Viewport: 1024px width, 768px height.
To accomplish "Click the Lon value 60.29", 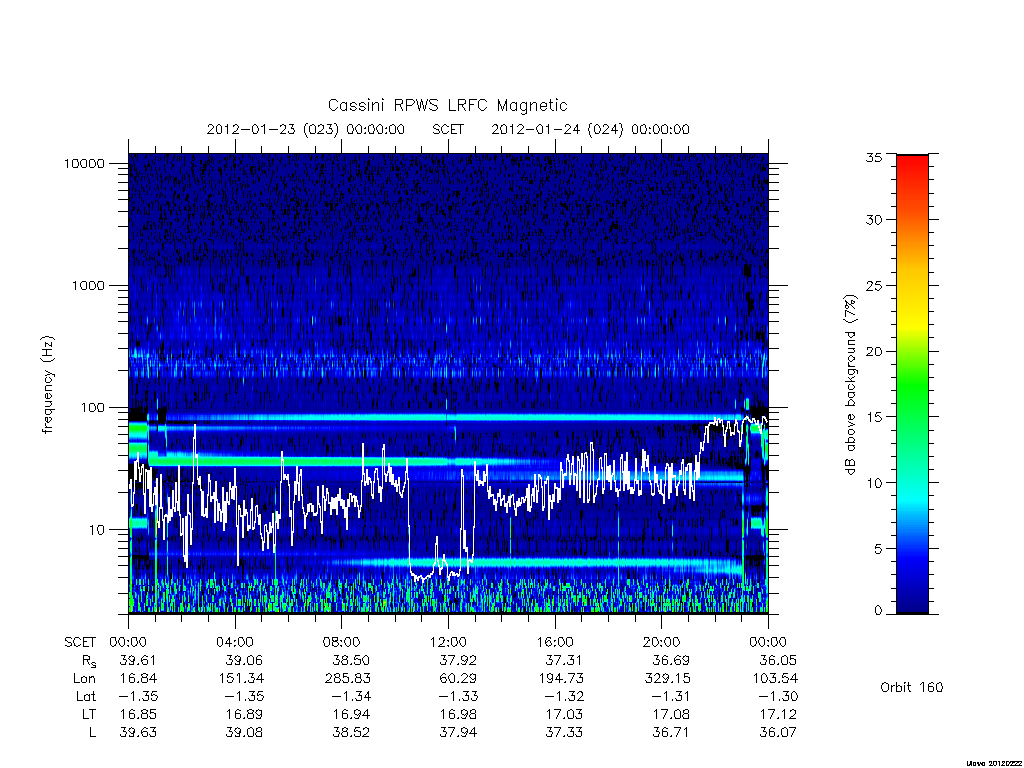I will click(458, 679).
